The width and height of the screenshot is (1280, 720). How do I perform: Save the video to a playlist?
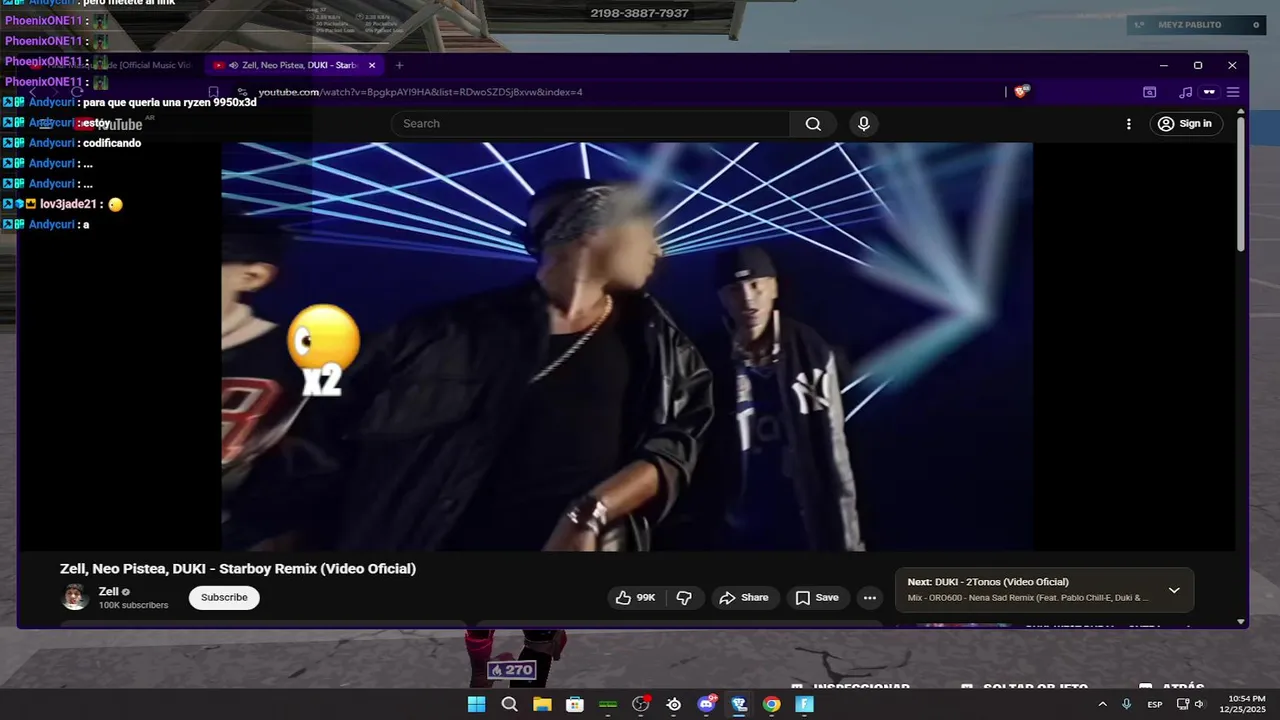817,598
